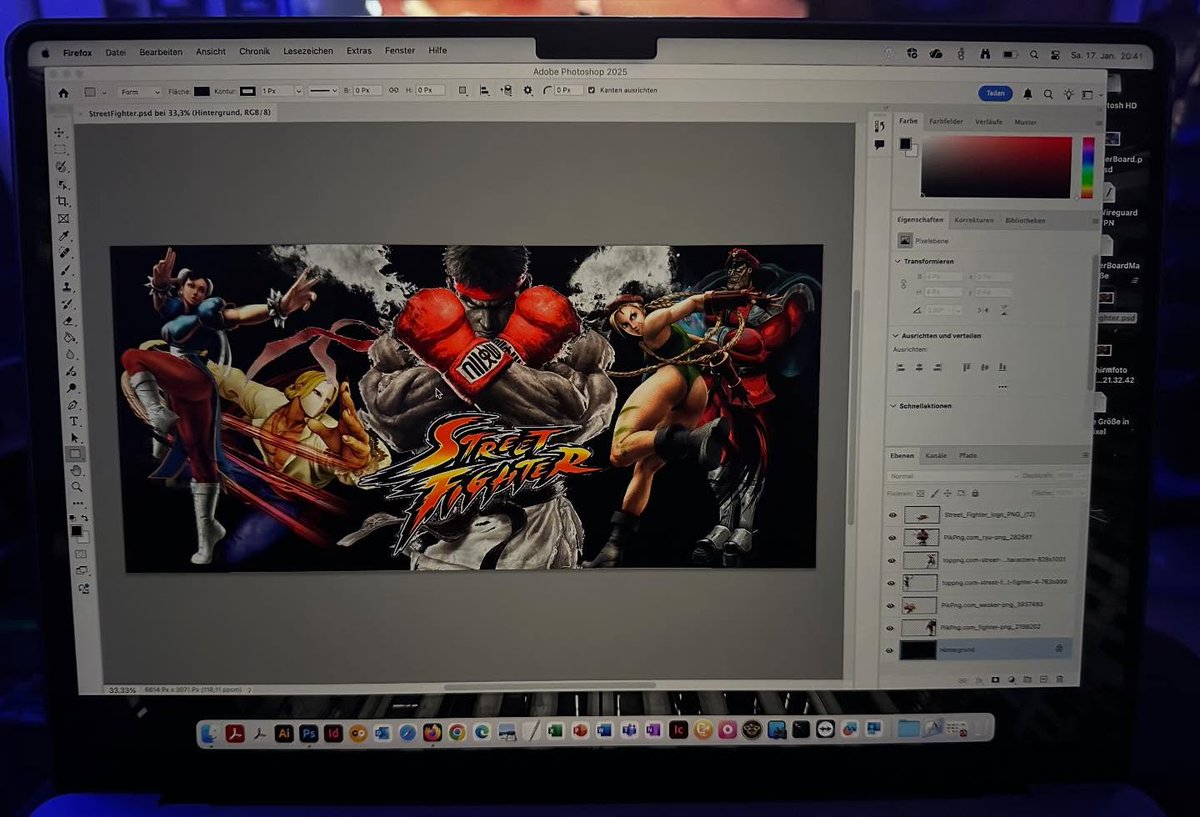Select the Zoom tool
The width and height of the screenshot is (1200, 817).
(x=77, y=486)
